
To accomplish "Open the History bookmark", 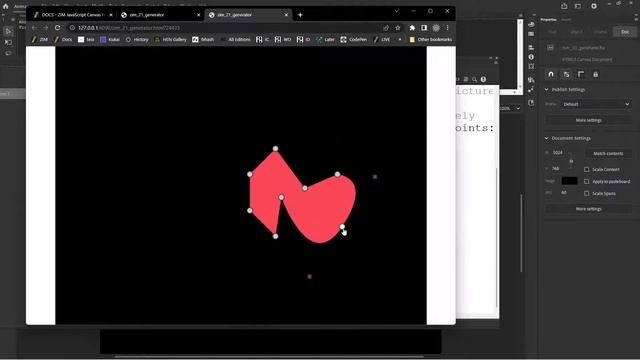I will (137, 40).
